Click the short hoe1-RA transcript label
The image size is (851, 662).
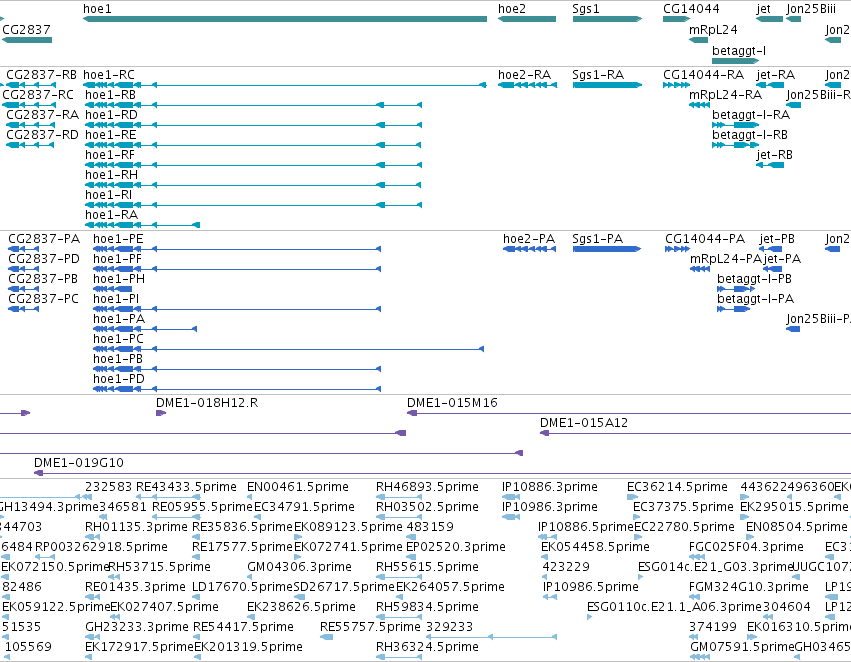coord(111,215)
